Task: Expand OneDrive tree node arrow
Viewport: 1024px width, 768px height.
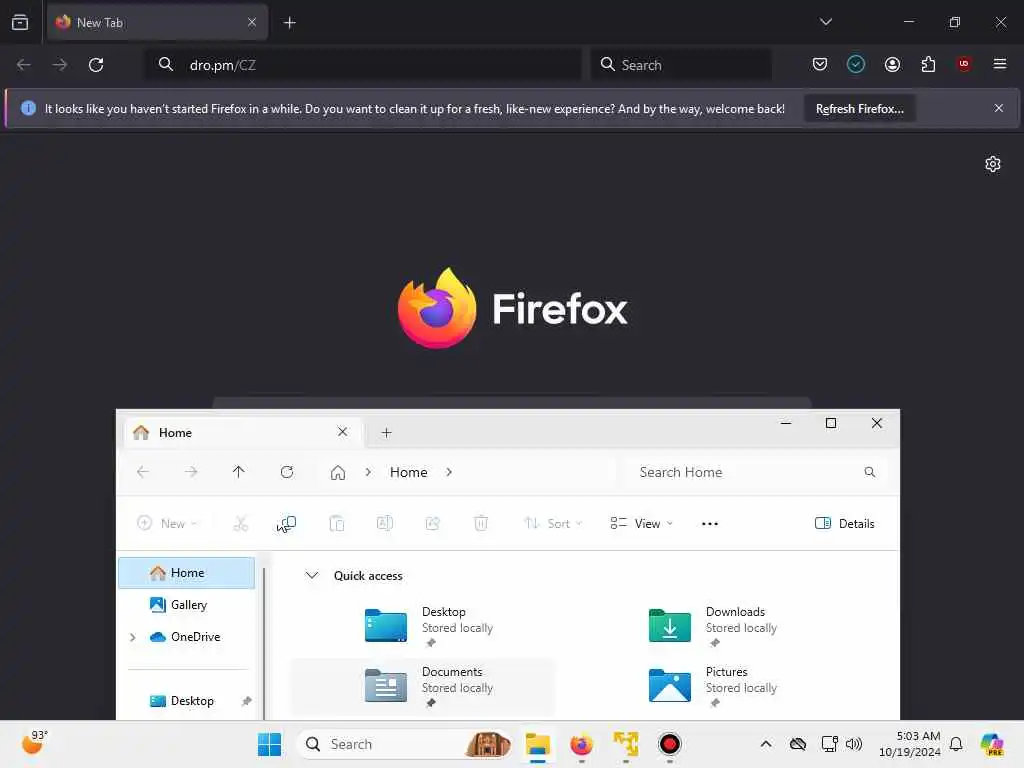Action: click(x=133, y=637)
